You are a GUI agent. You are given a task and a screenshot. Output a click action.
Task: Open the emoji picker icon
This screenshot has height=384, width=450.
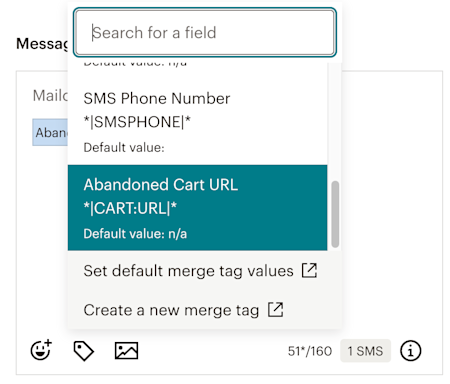pyautogui.click(x=41, y=350)
